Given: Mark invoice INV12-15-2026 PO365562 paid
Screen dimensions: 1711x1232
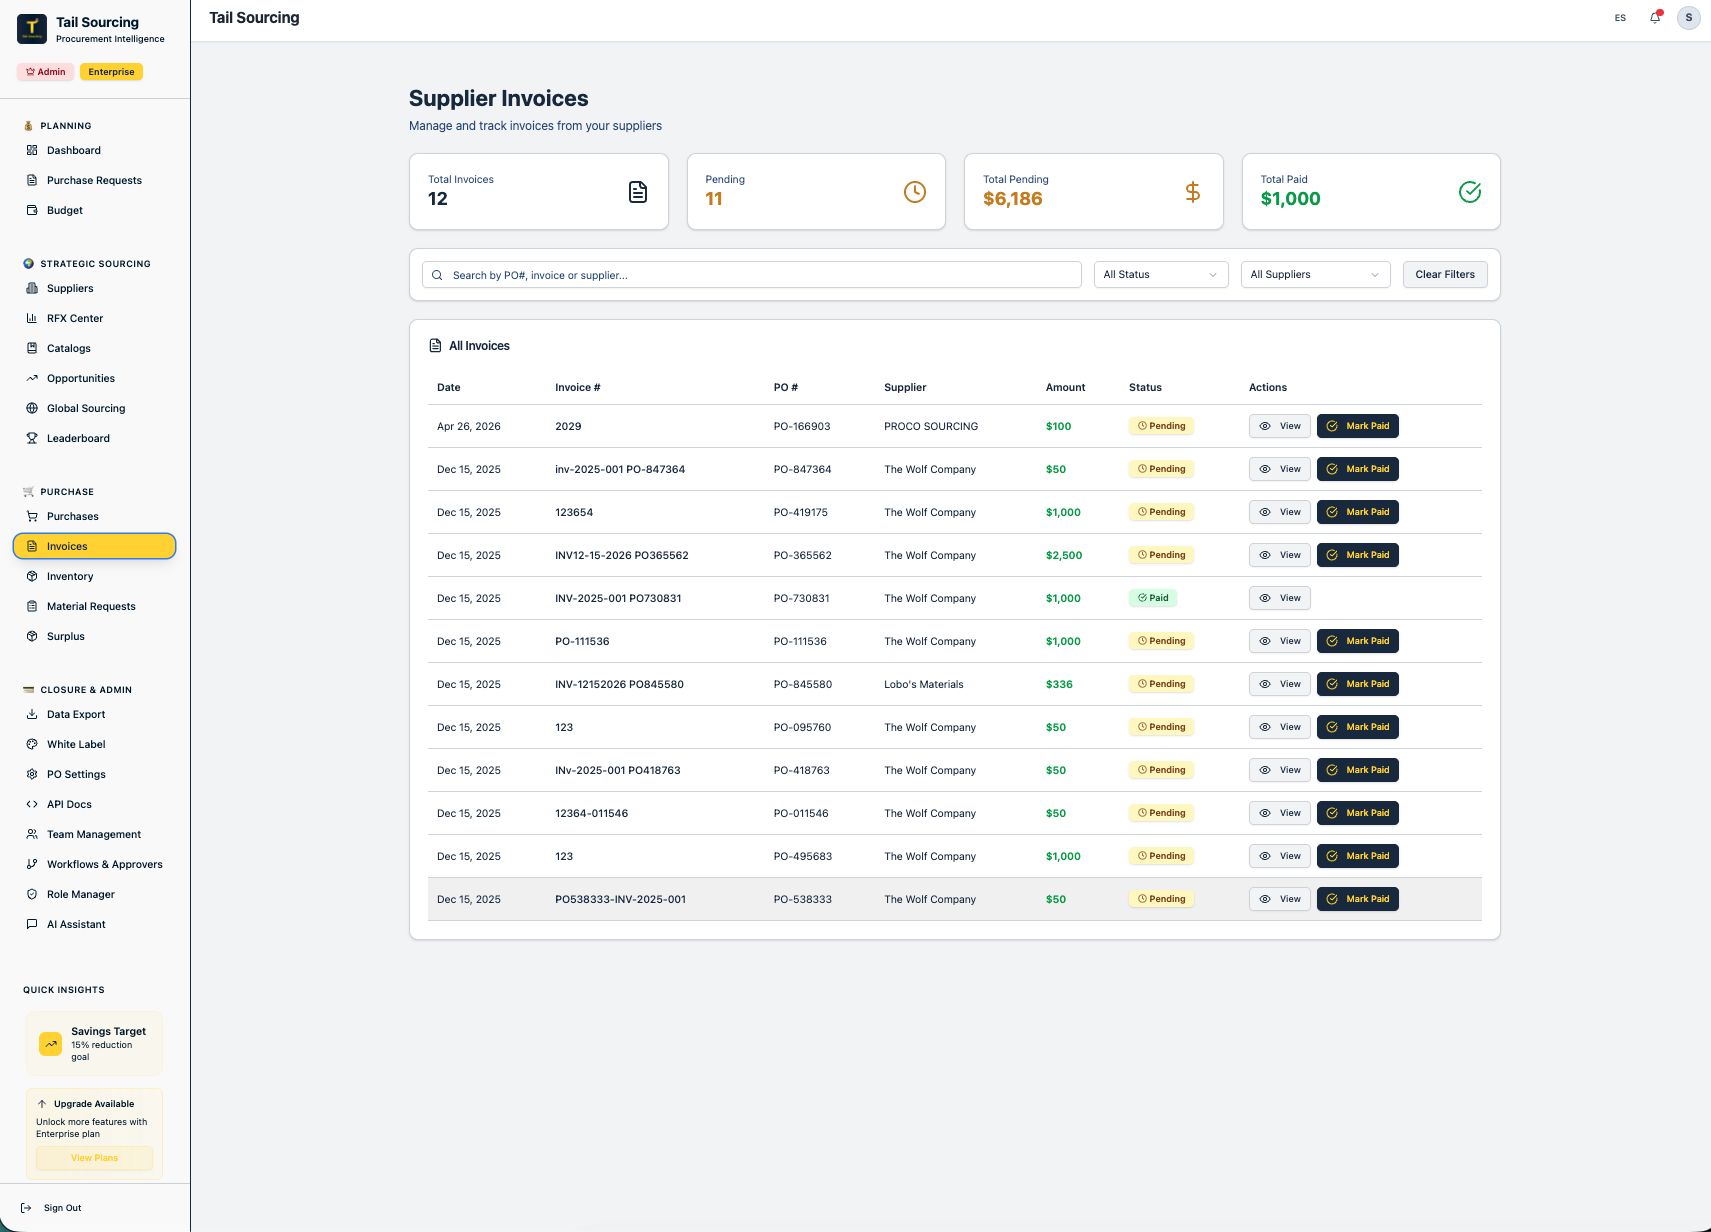Looking at the screenshot, I should tap(1358, 555).
